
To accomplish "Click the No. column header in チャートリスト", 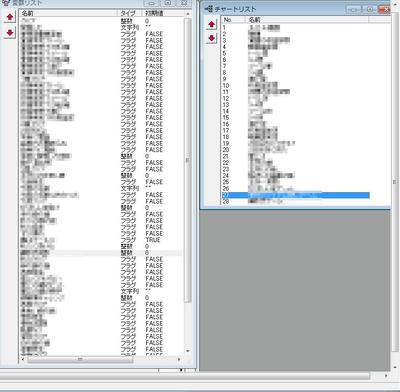I will click(x=233, y=20).
